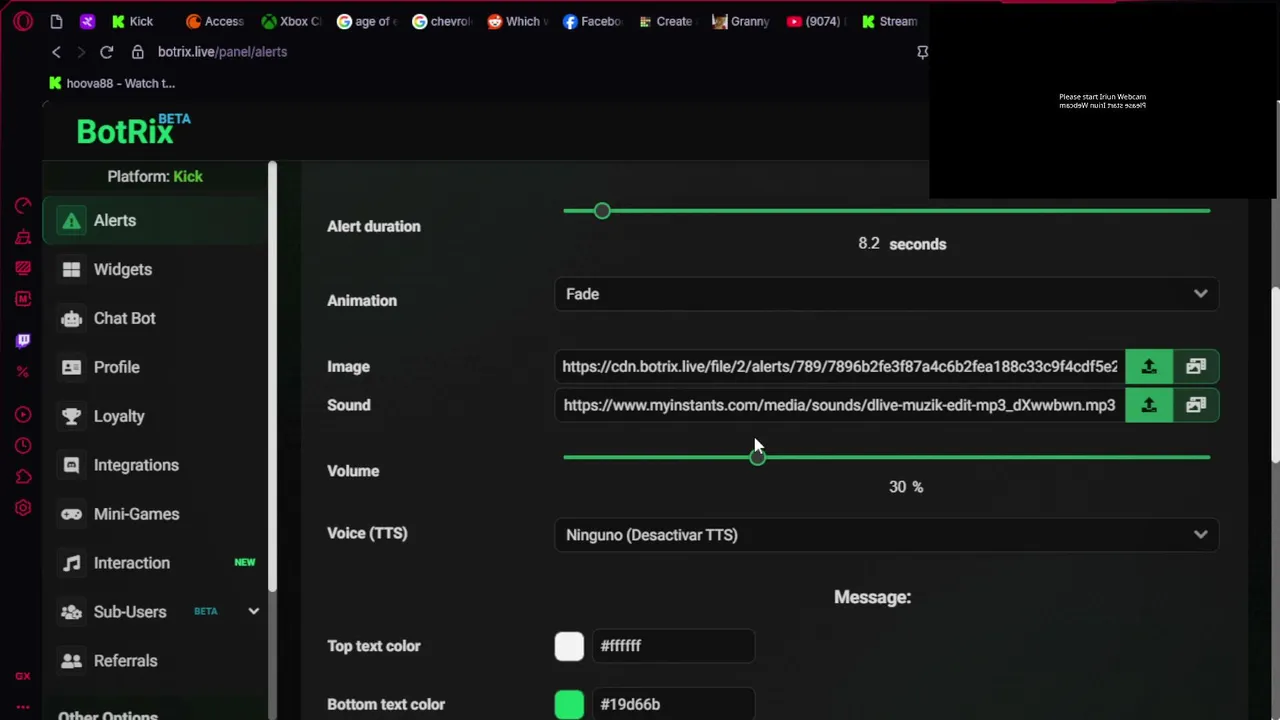Open the Widgets section
The width and height of the screenshot is (1280, 720).
pos(155,269)
